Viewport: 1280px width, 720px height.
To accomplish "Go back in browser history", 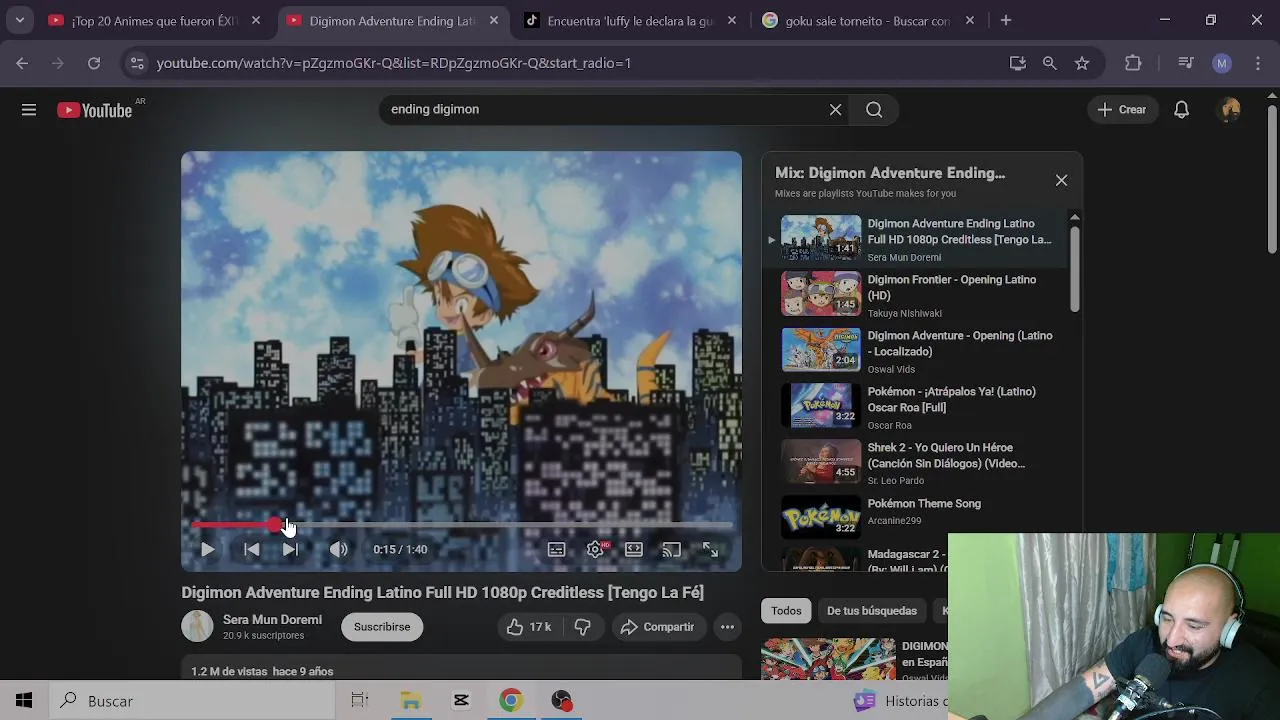I will coord(22,63).
